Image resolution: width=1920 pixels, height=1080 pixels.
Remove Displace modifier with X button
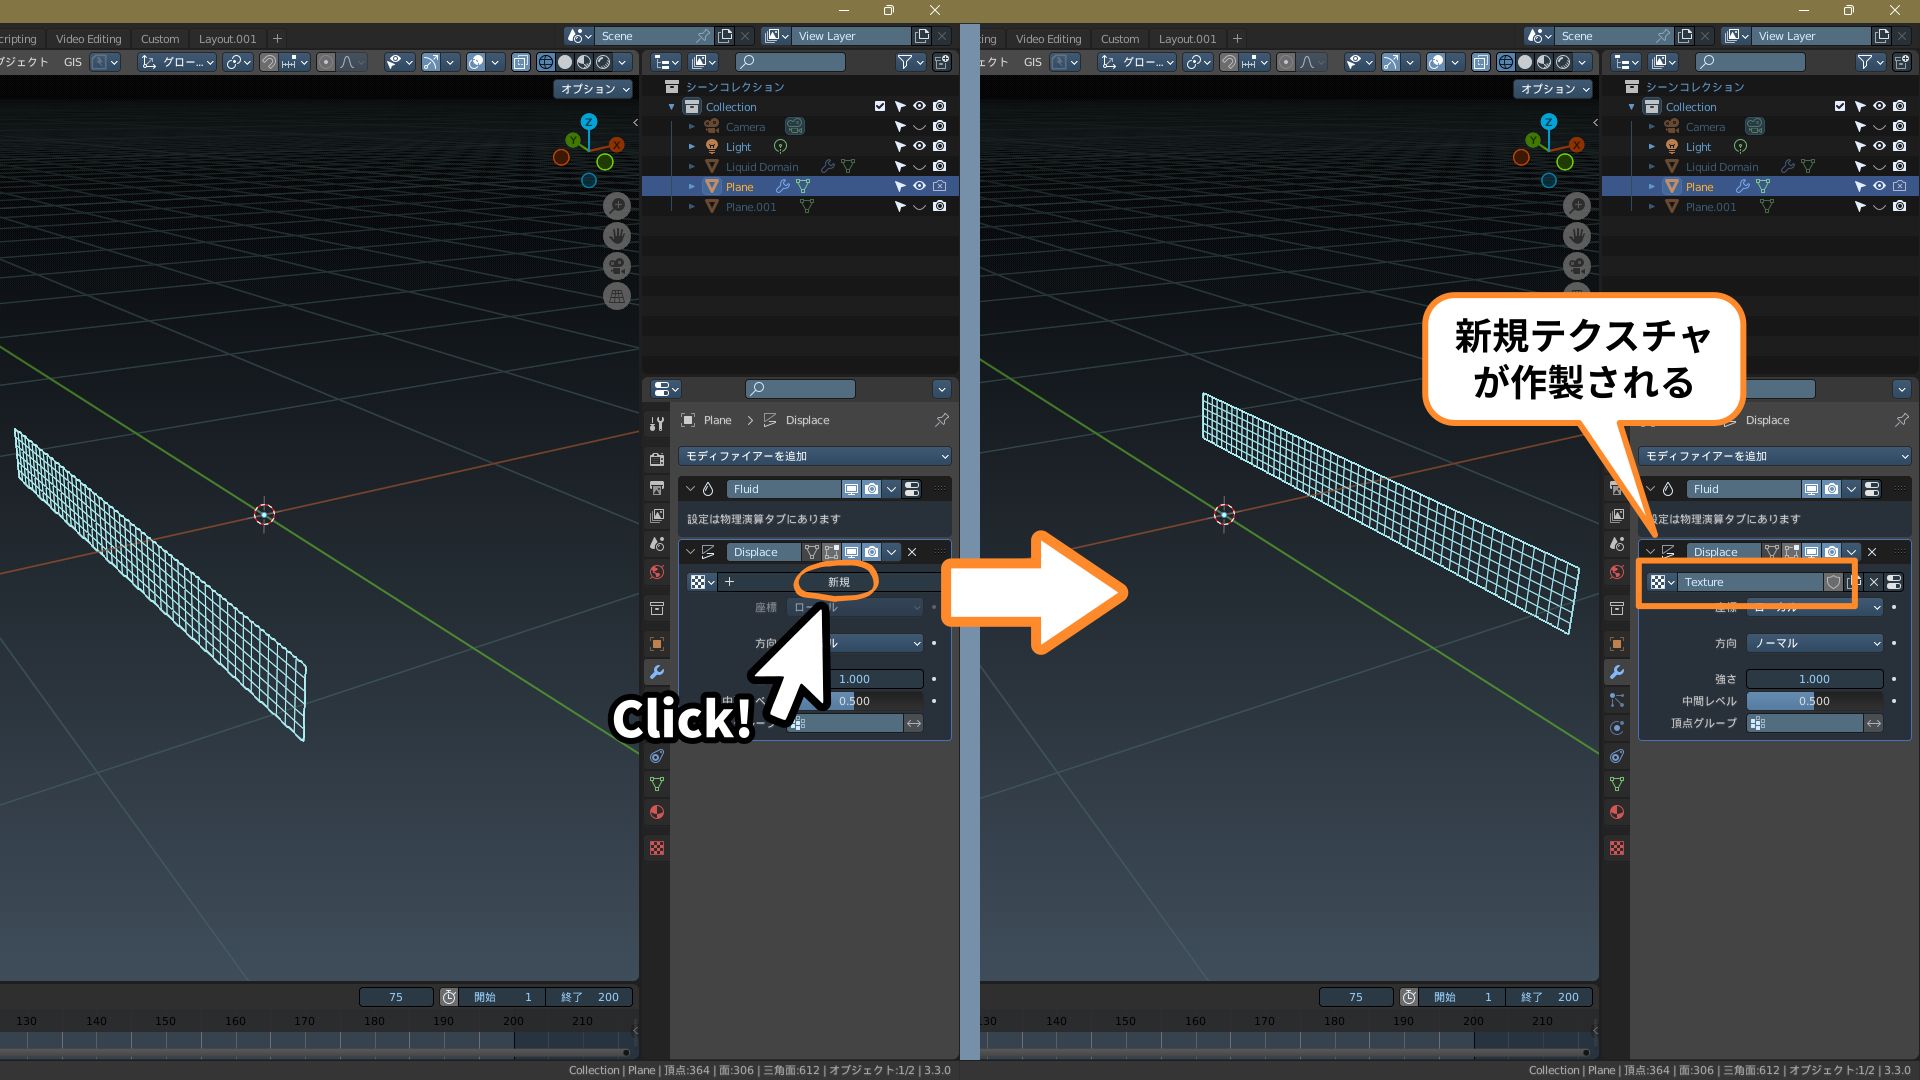click(912, 552)
